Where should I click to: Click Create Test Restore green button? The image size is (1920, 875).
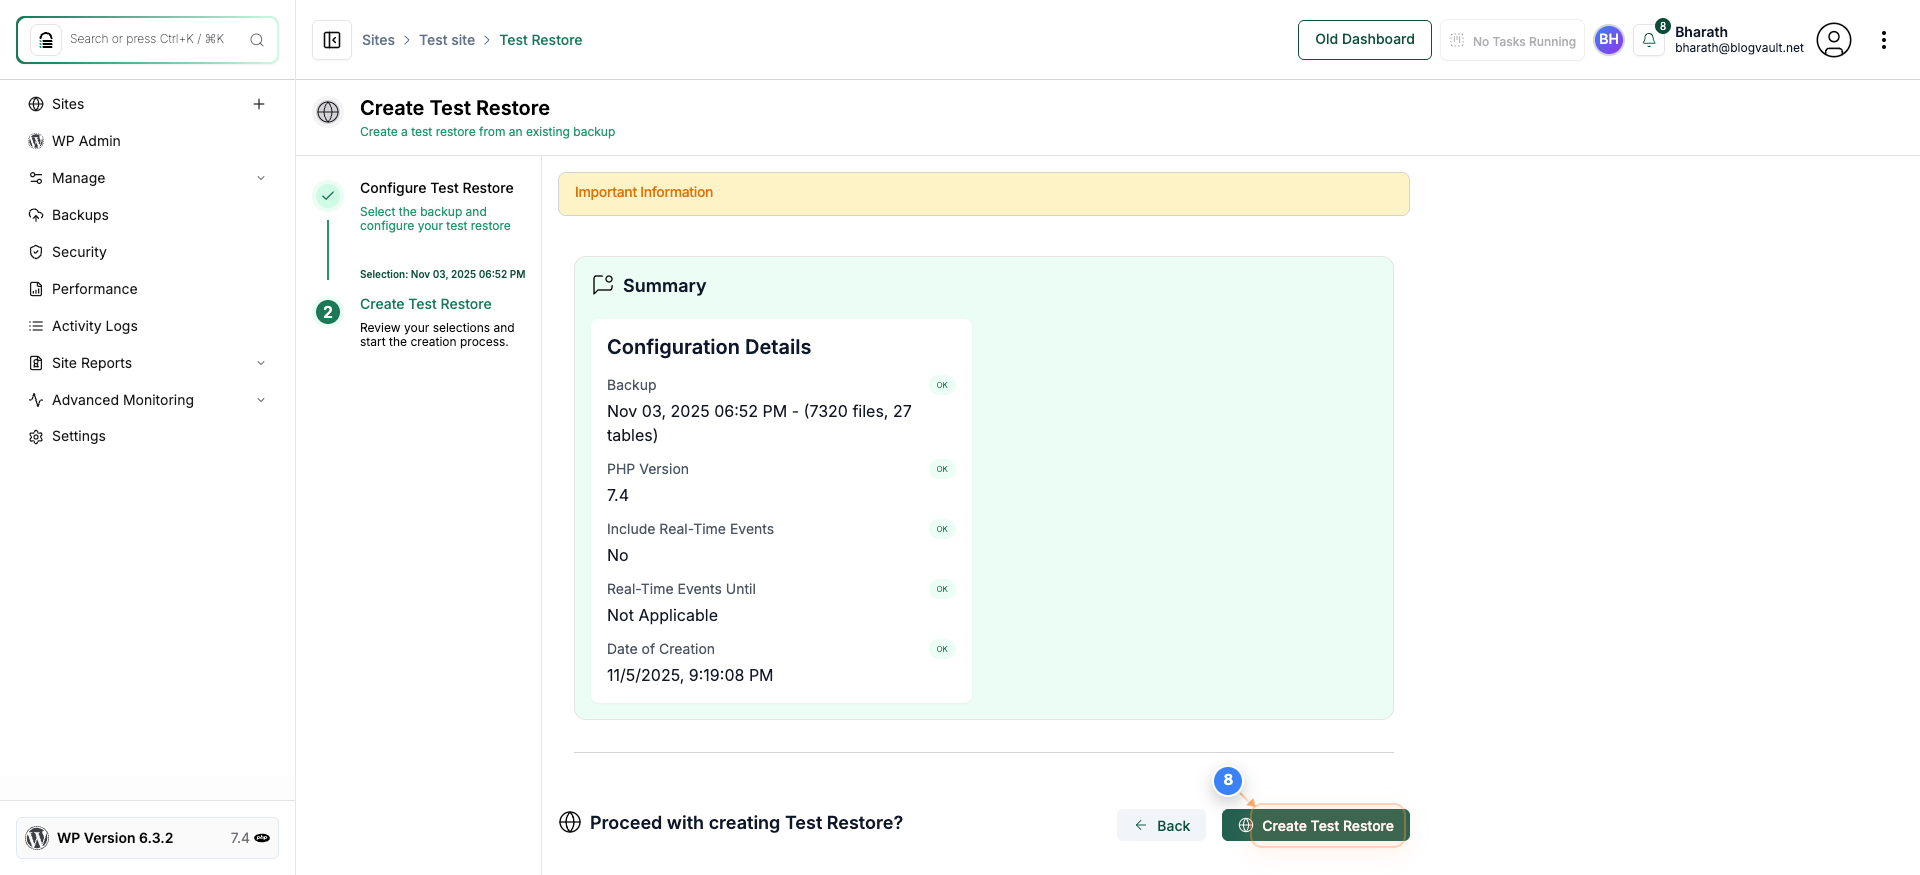pyautogui.click(x=1316, y=825)
